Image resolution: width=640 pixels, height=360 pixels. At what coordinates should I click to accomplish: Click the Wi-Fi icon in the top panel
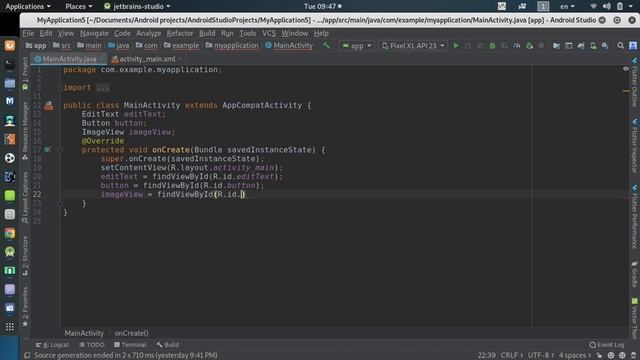(x=594, y=6)
